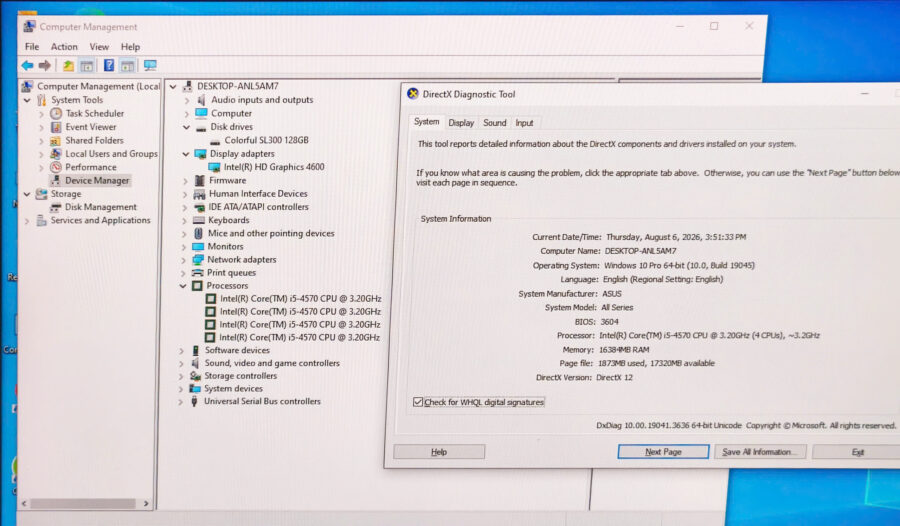Click the Back arrow toolbar icon
Image resolution: width=900 pixels, height=526 pixels.
27,65
